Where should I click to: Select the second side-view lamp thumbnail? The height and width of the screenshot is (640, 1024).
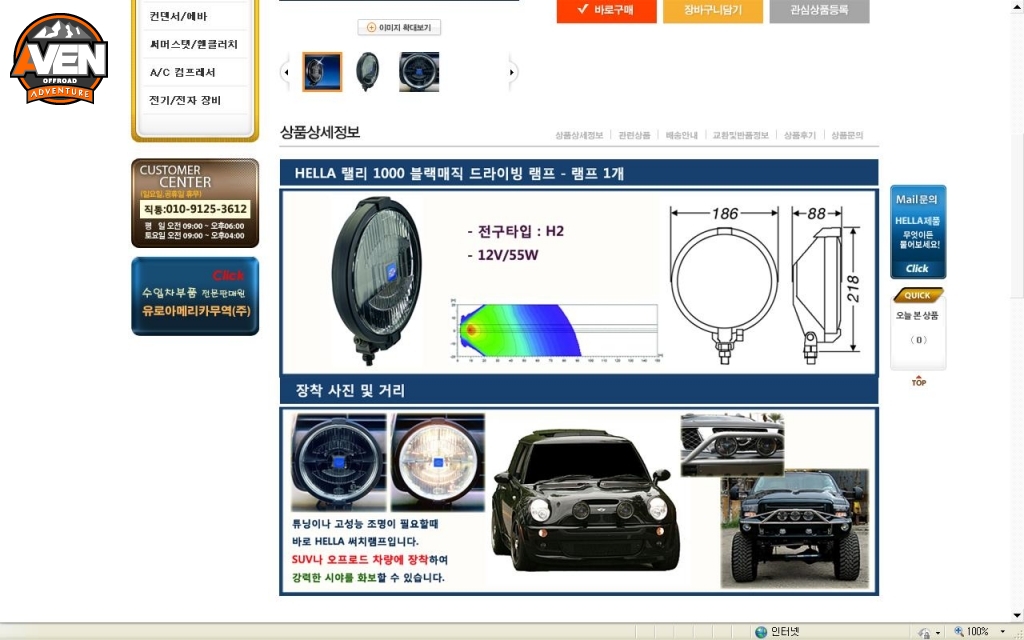pyautogui.click(x=368, y=71)
